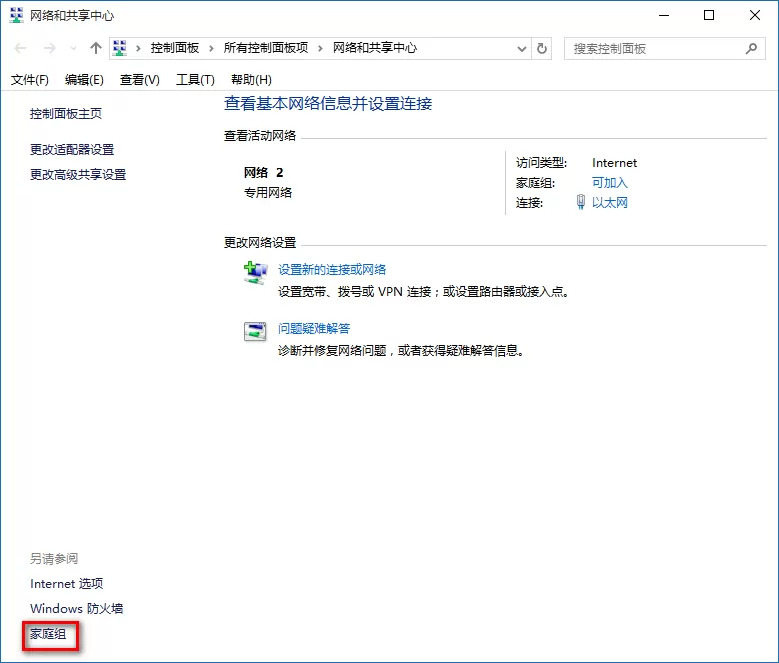Refresh the page with refresh icon
This screenshot has width=779, height=663.
542,48
